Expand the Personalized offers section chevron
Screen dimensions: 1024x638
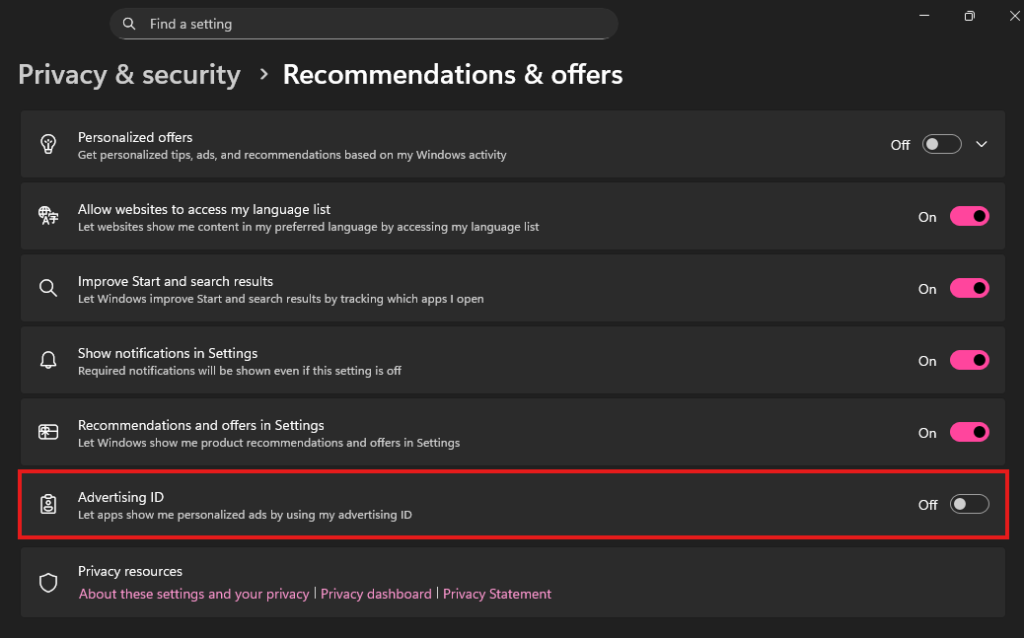click(981, 144)
